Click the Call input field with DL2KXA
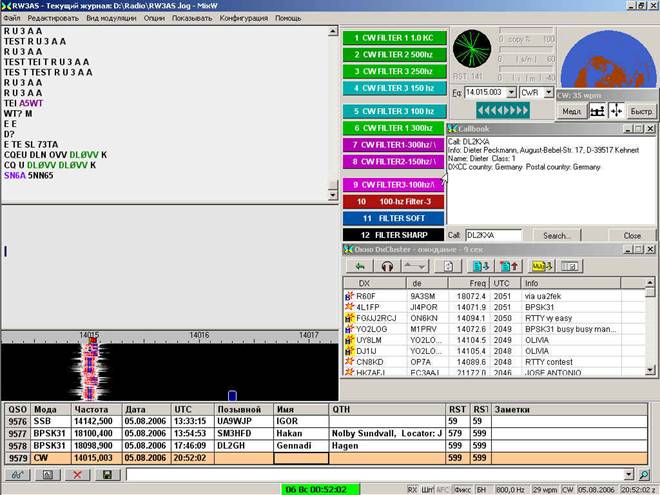The width and height of the screenshot is (660, 495). coord(494,236)
